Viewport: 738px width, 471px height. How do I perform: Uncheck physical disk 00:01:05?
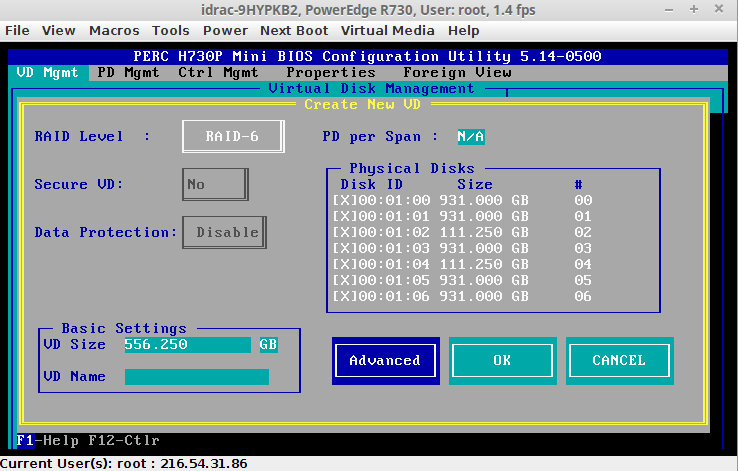point(341,280)
